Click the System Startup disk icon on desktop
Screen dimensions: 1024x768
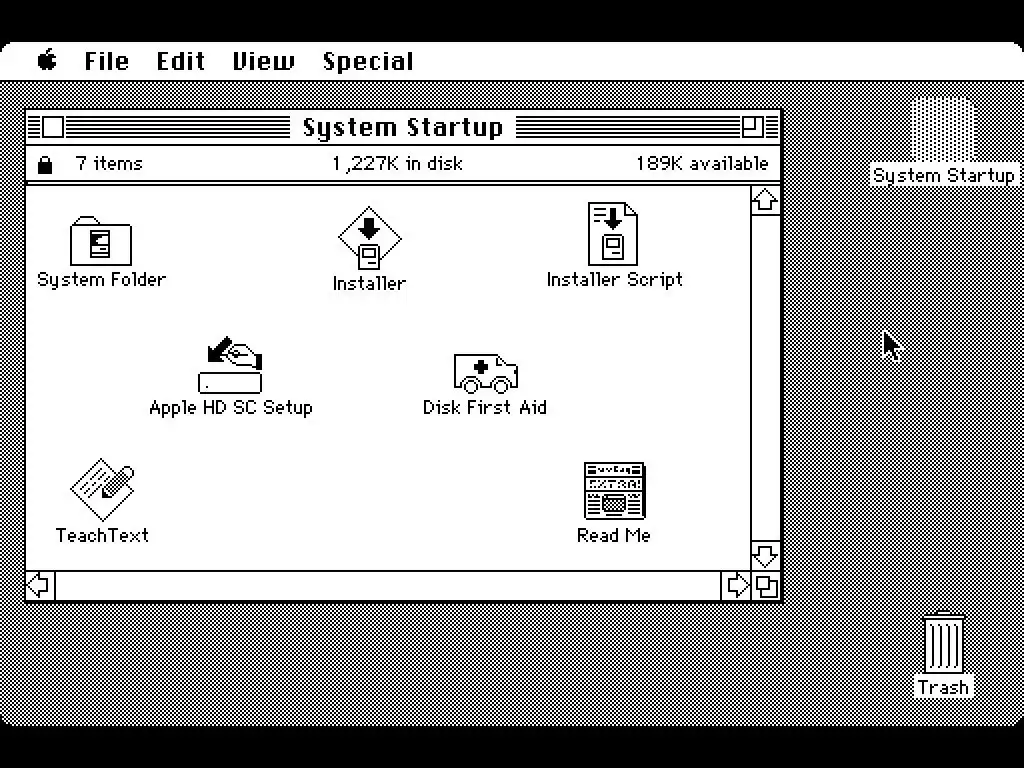click(943, 129)
